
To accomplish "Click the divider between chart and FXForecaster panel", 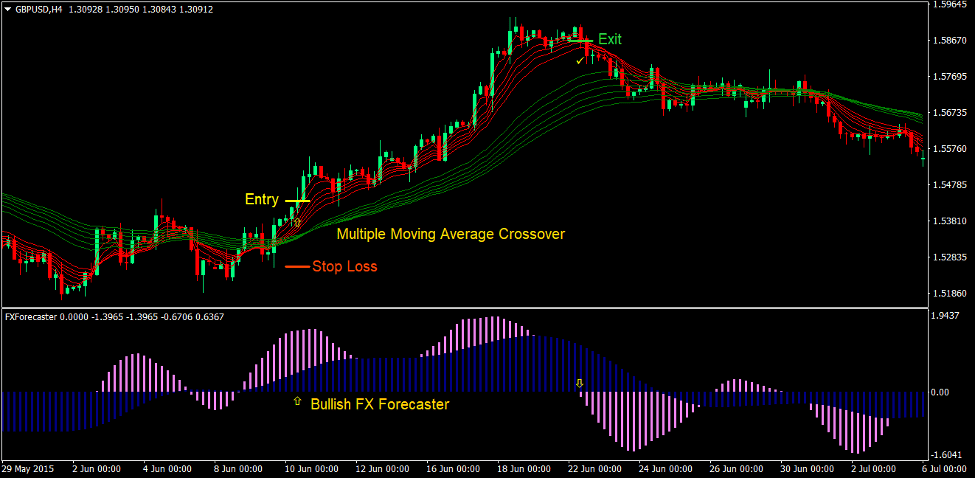I will [460, 308].
